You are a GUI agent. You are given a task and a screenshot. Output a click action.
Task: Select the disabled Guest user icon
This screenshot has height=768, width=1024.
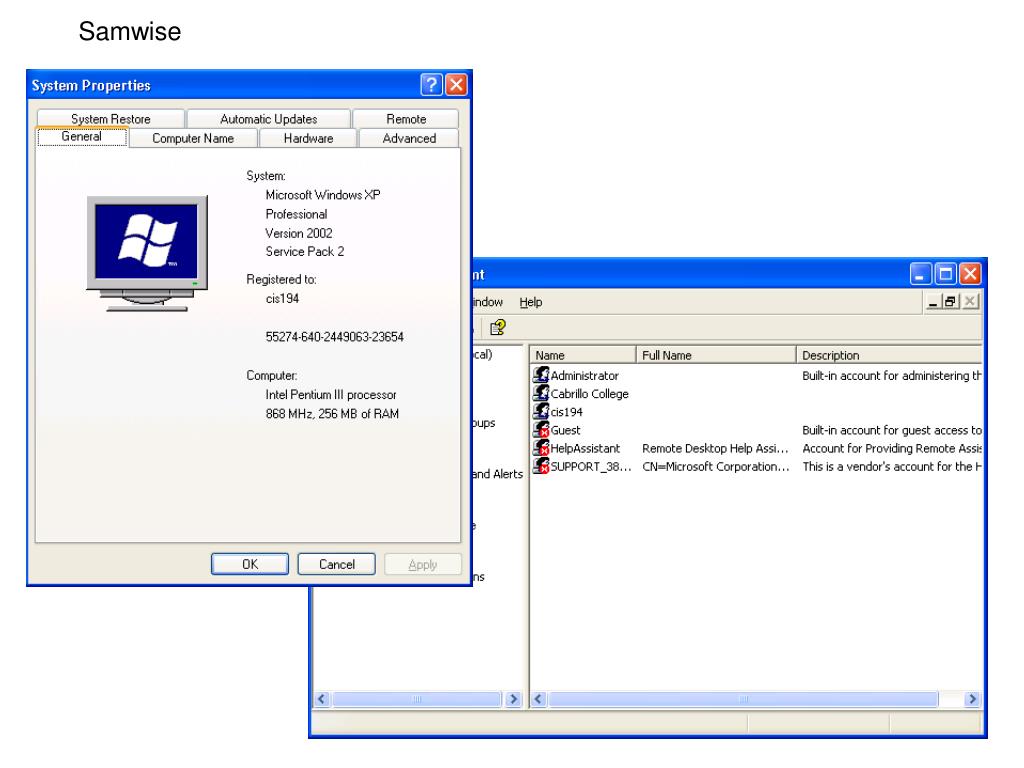(x=541, y=430)
